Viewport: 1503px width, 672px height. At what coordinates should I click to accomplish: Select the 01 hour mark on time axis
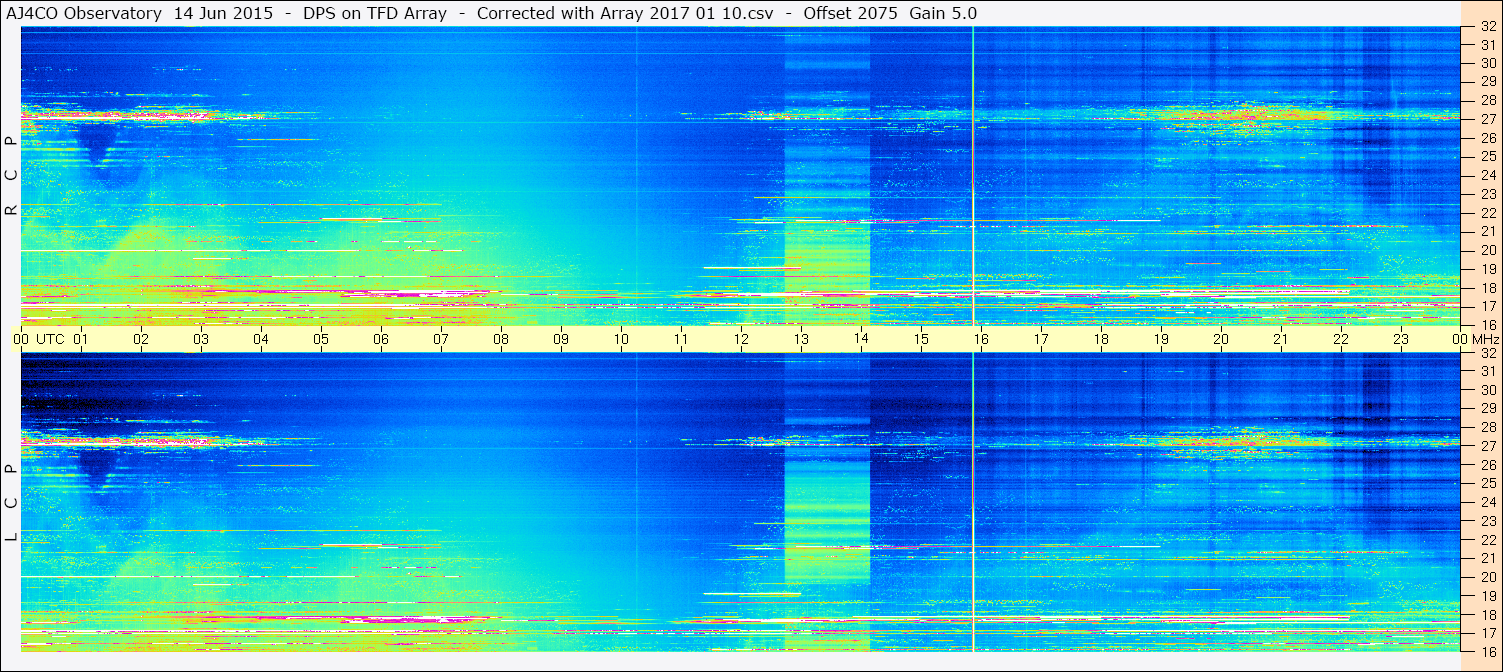(x=81, y=339)
